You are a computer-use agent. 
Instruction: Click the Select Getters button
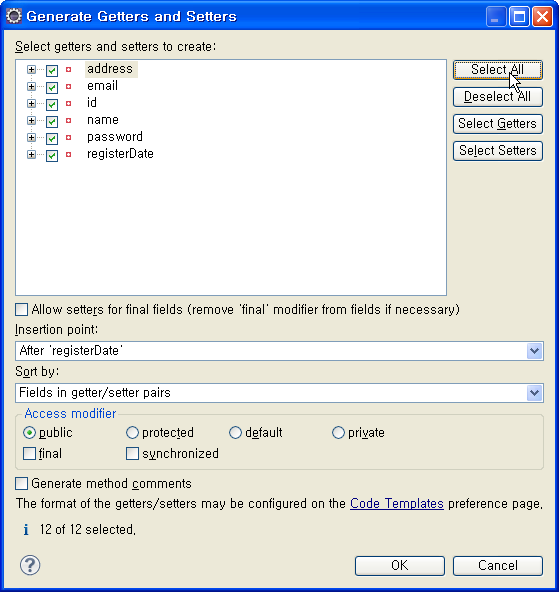pyautogui.click(x=498, y=124)
